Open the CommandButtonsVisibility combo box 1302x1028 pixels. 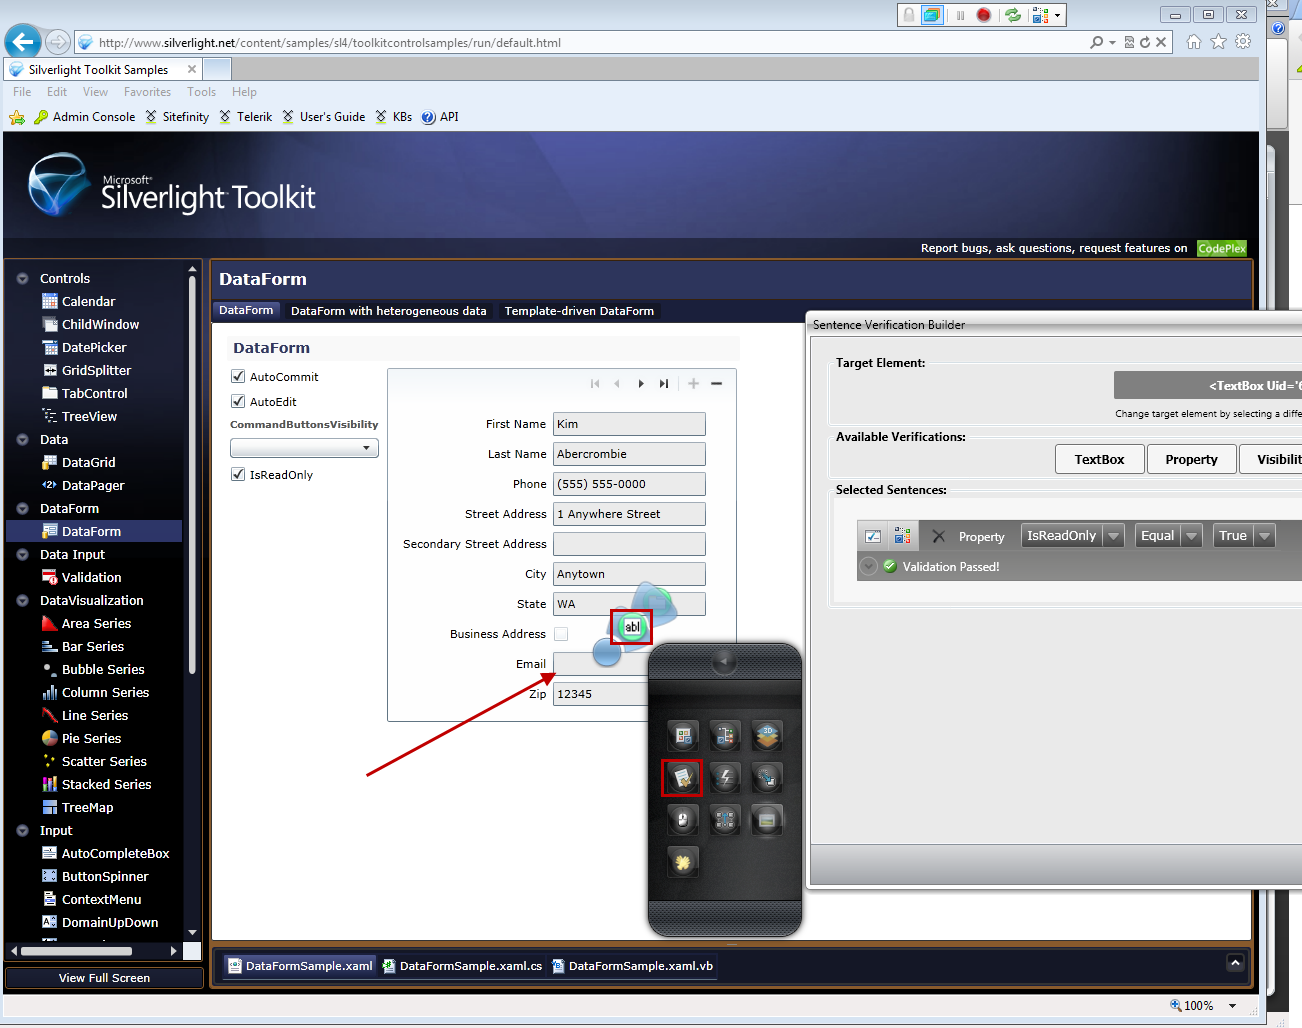point(304,448)
